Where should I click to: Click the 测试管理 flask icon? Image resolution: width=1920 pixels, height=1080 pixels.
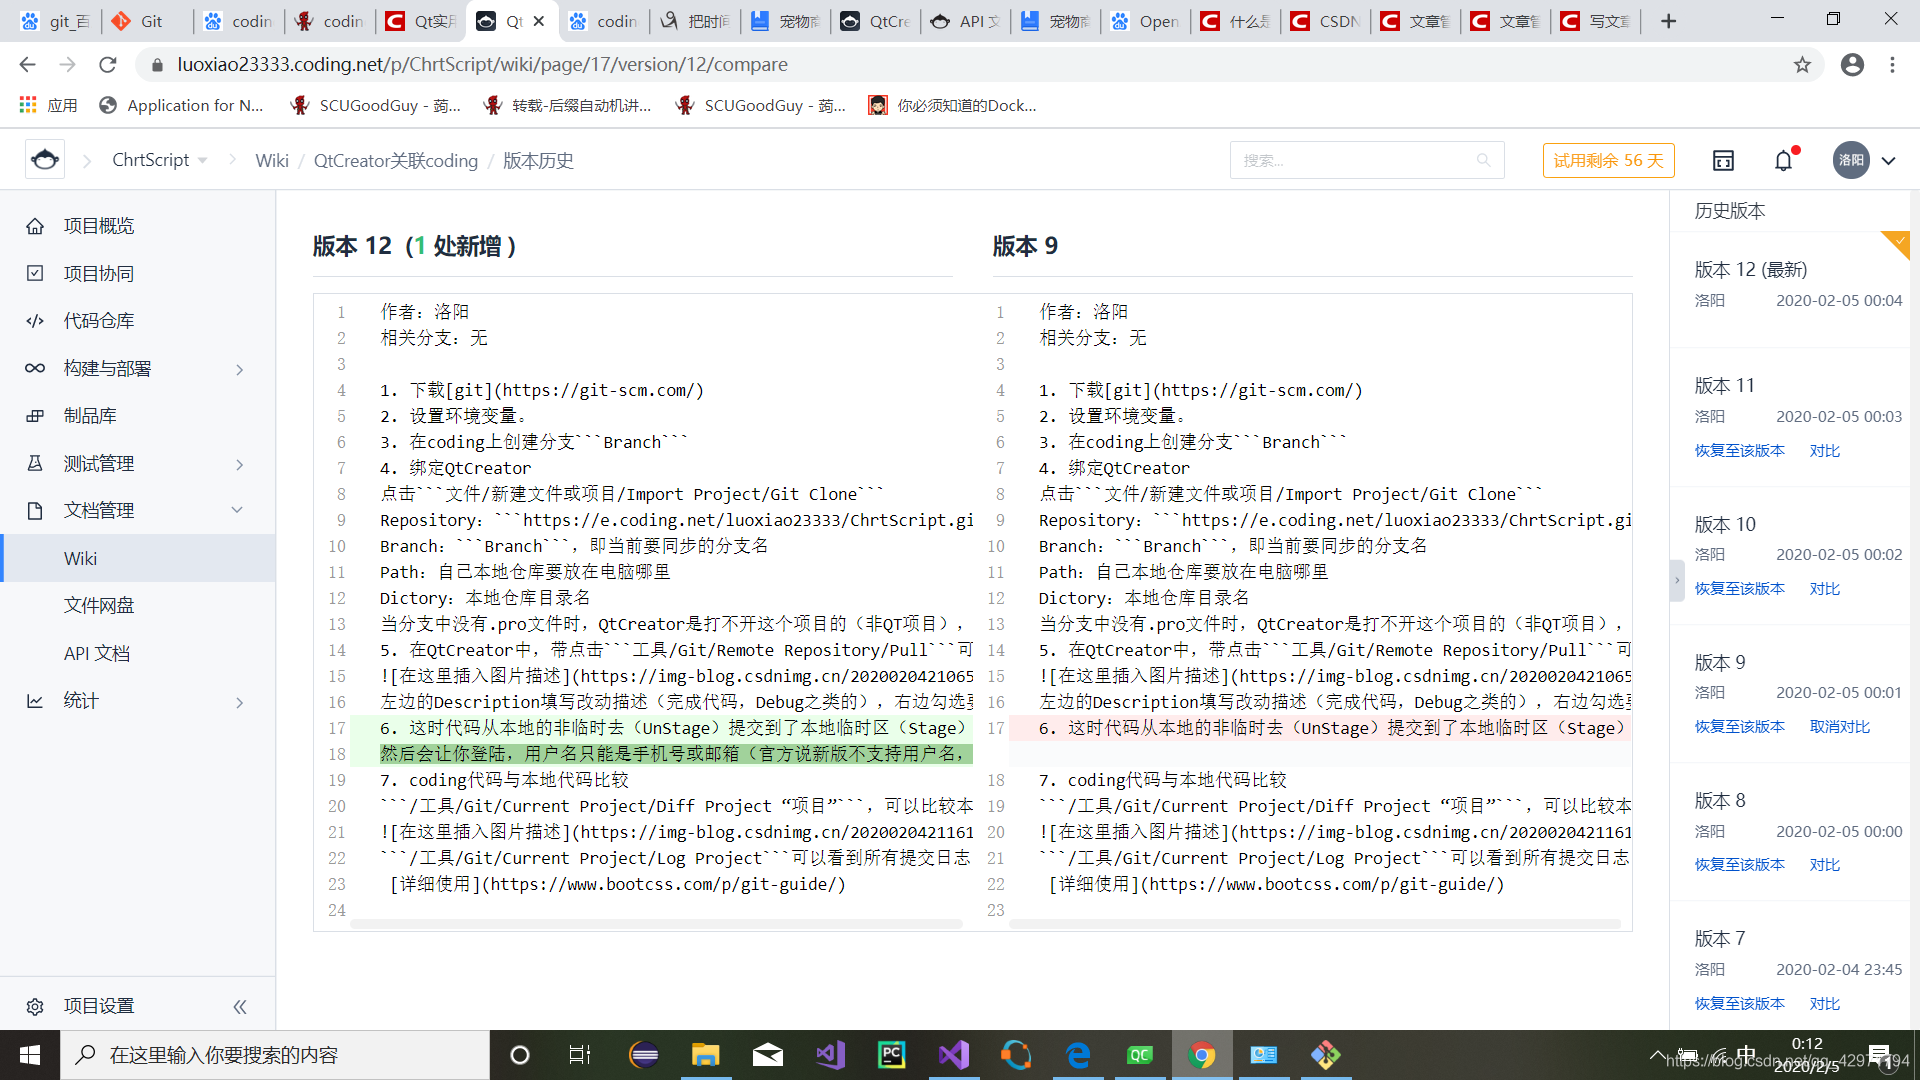(x=35, y=463)
